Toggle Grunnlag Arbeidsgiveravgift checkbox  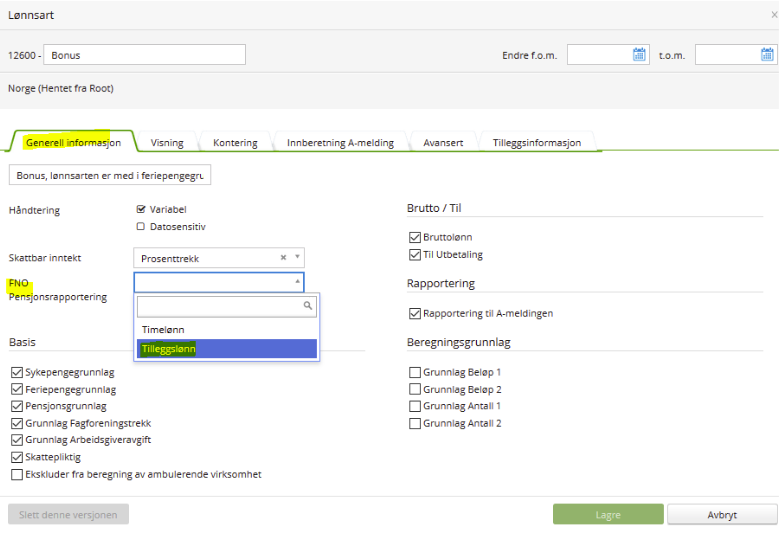coord(17,440)
